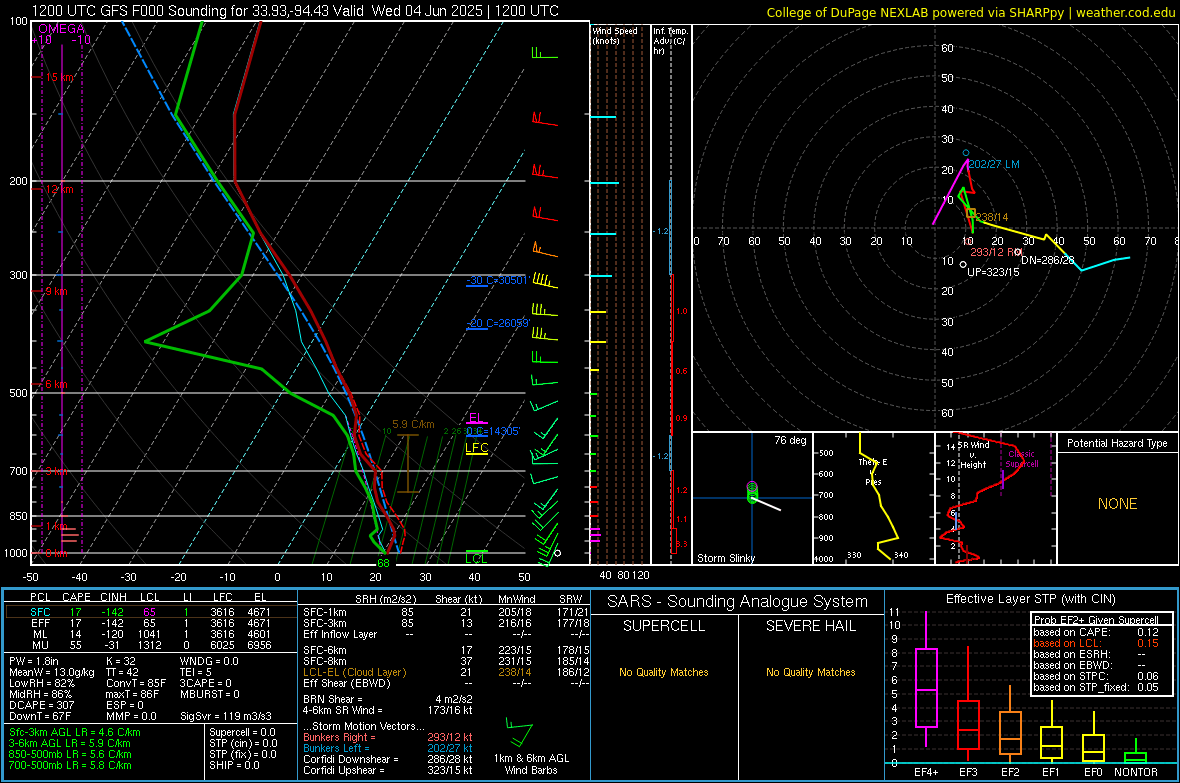Select the SFC parcel row

click(x=150, y=612)
